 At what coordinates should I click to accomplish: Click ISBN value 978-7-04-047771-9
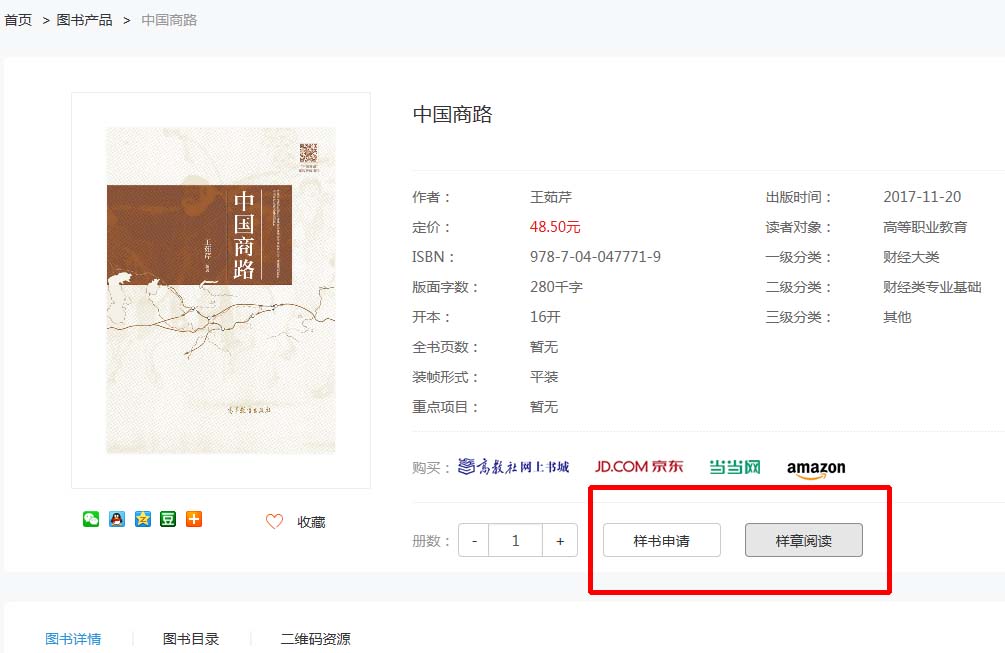(x=595, y=257)
